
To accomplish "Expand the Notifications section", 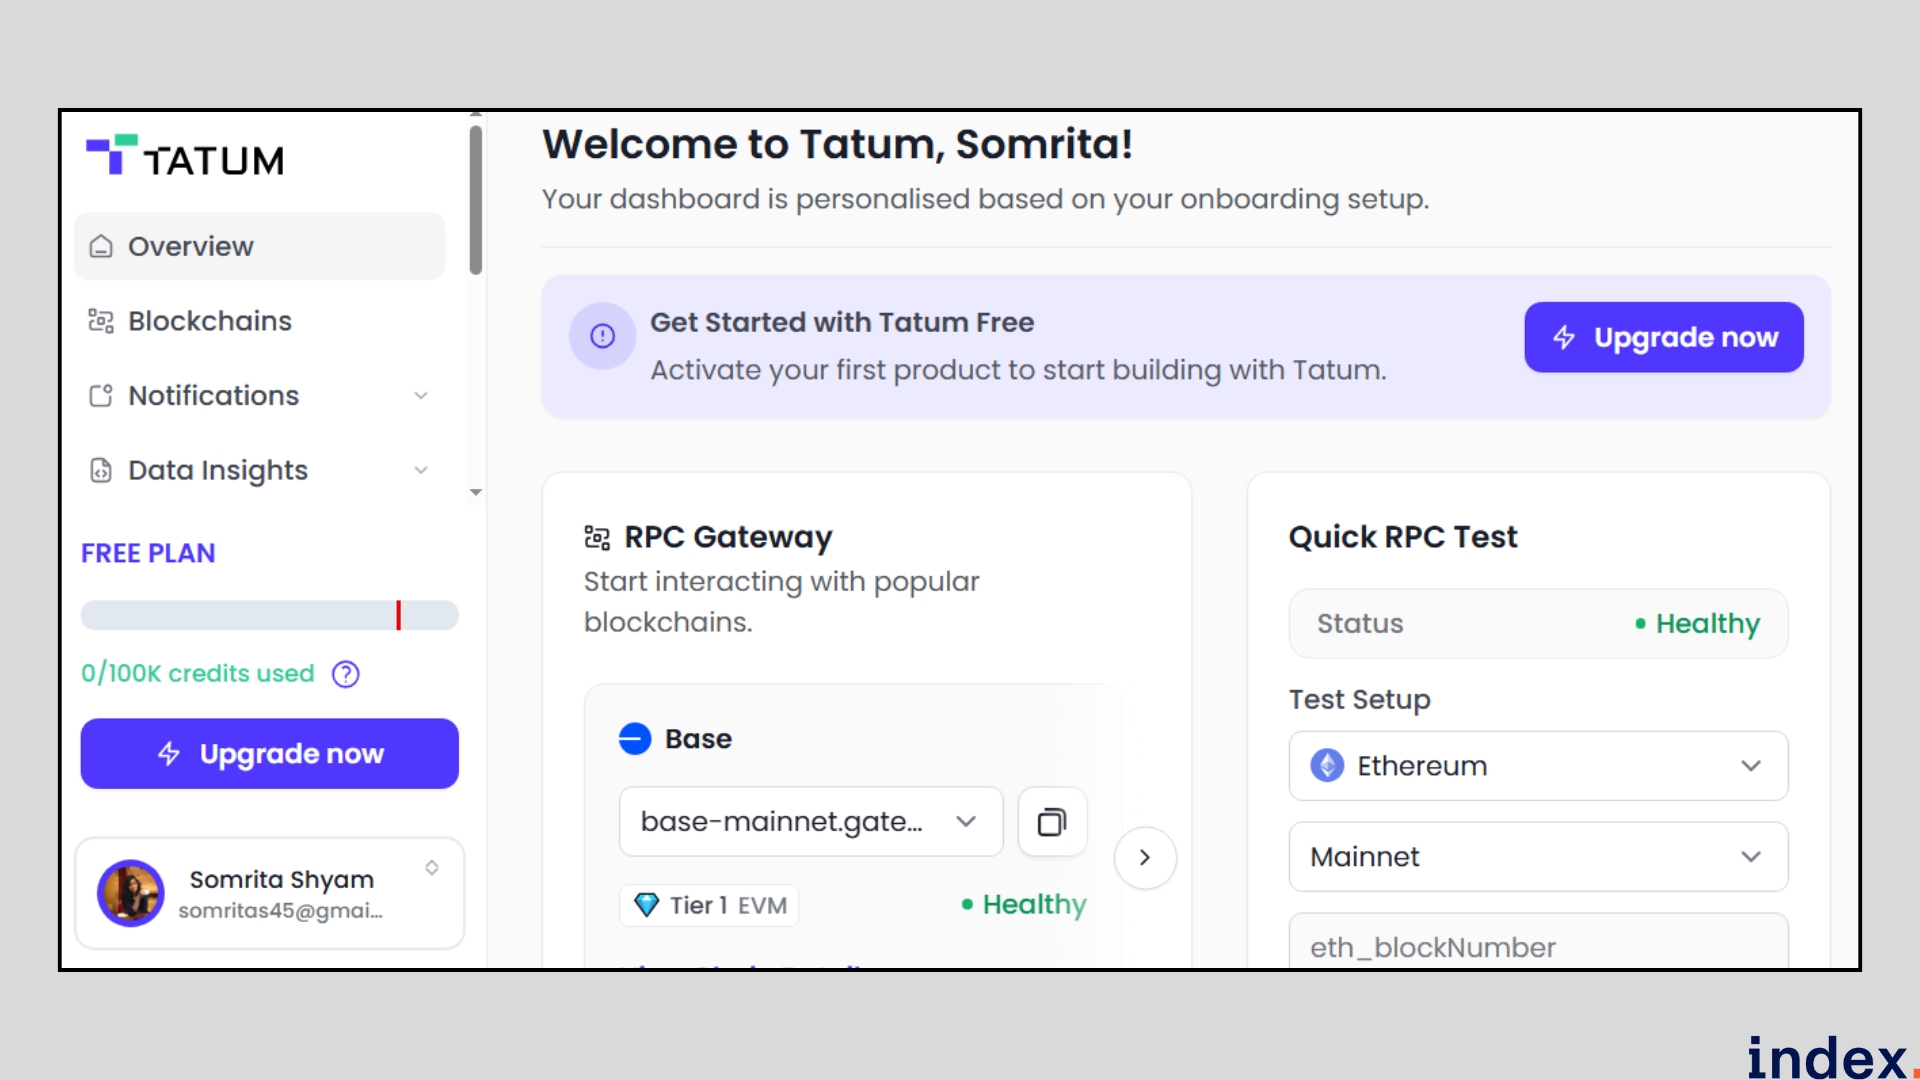I will point(422,396).
